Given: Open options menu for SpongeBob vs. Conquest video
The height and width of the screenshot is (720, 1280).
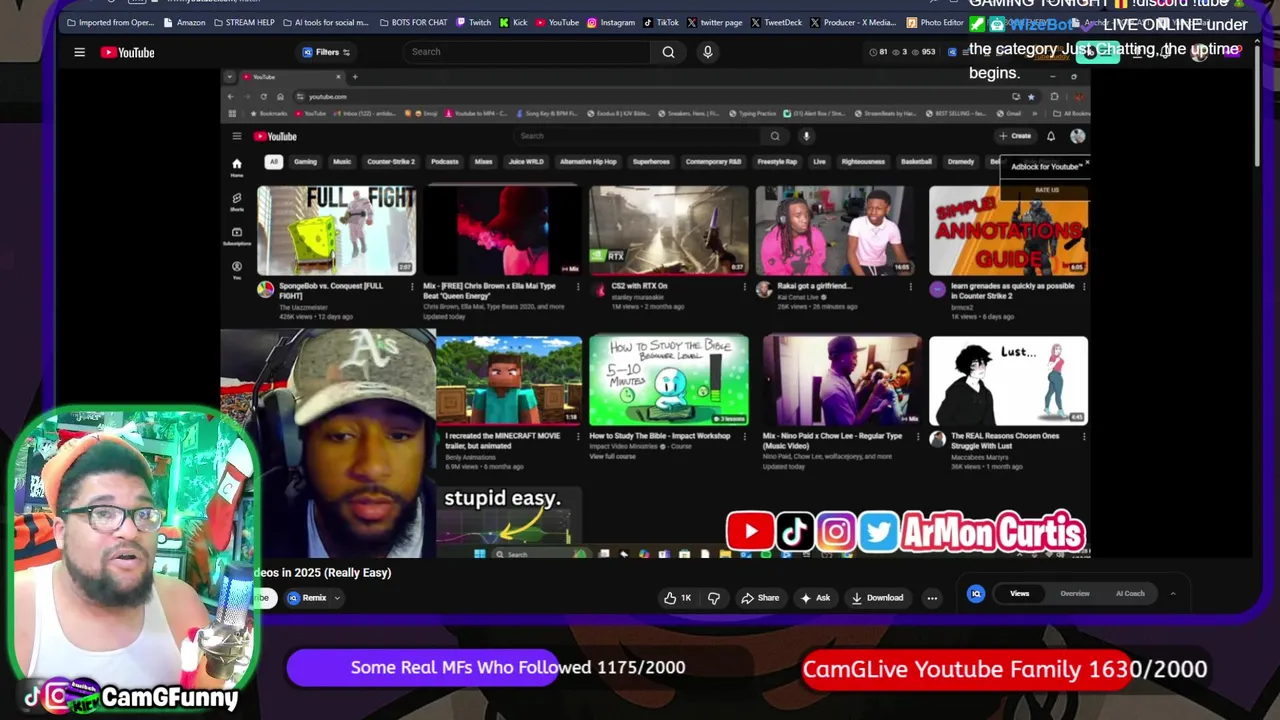Looking at the screenshot, I should 411,287.
